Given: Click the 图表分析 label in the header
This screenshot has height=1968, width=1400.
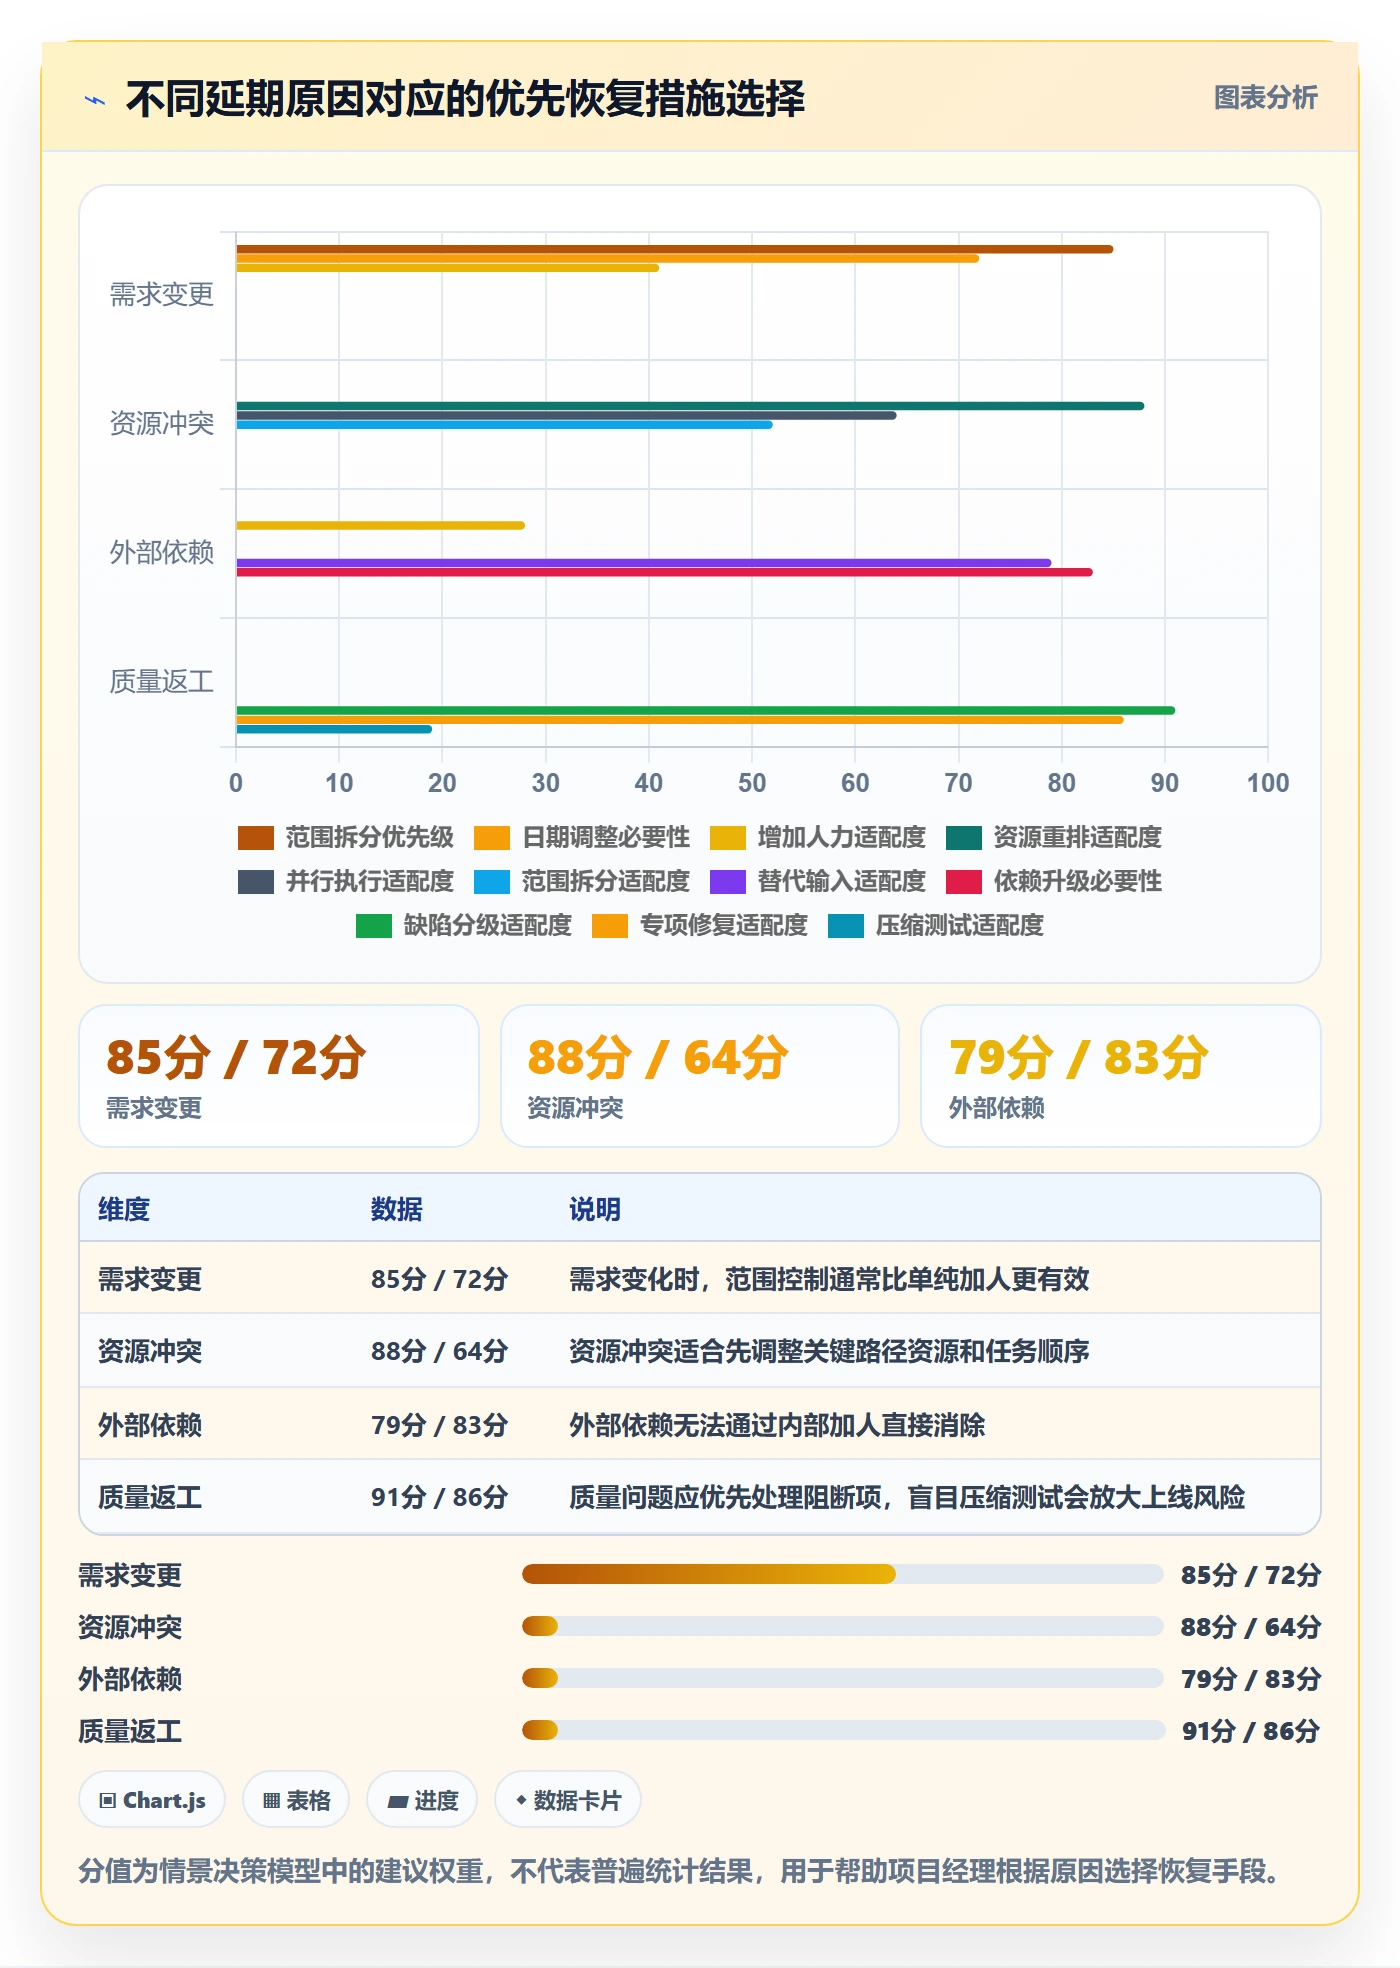Looking at the screenshot, I should [x=1265, y=98].
